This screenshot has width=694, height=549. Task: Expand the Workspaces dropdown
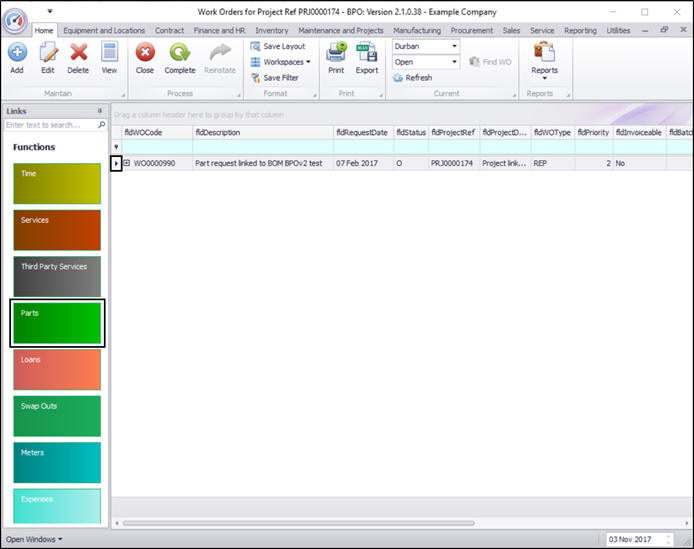[281, 62]
